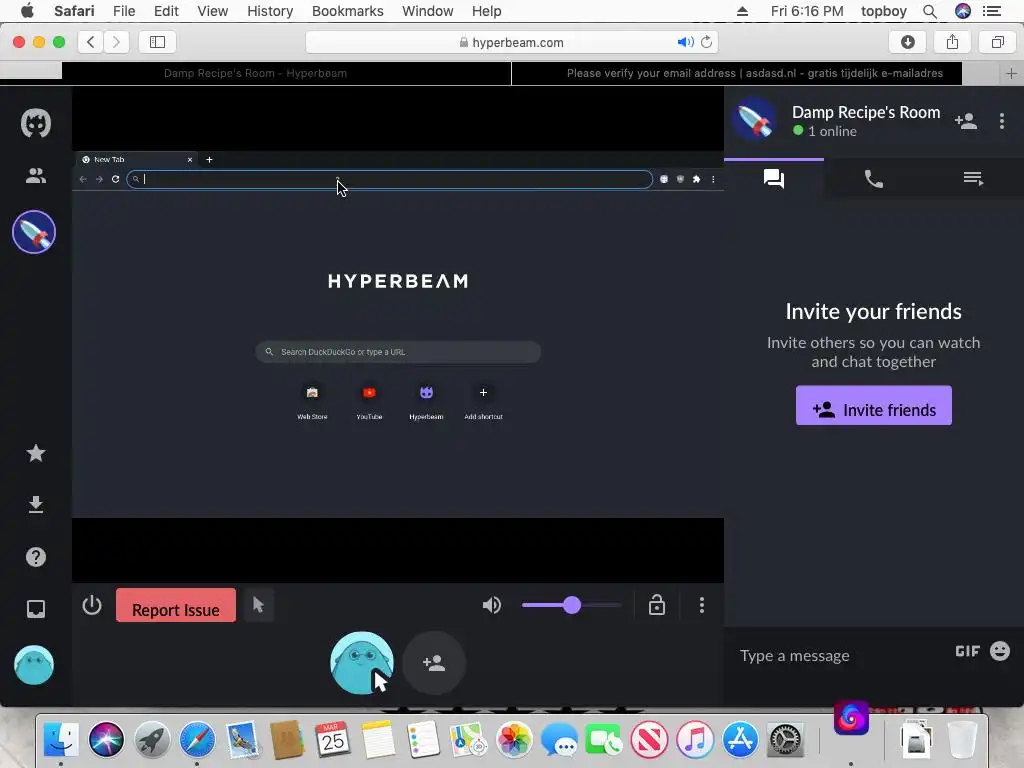This screenshot has width=1024, height=768.
Task: Switch to the playlist queue tab
Action: point(974,178)
